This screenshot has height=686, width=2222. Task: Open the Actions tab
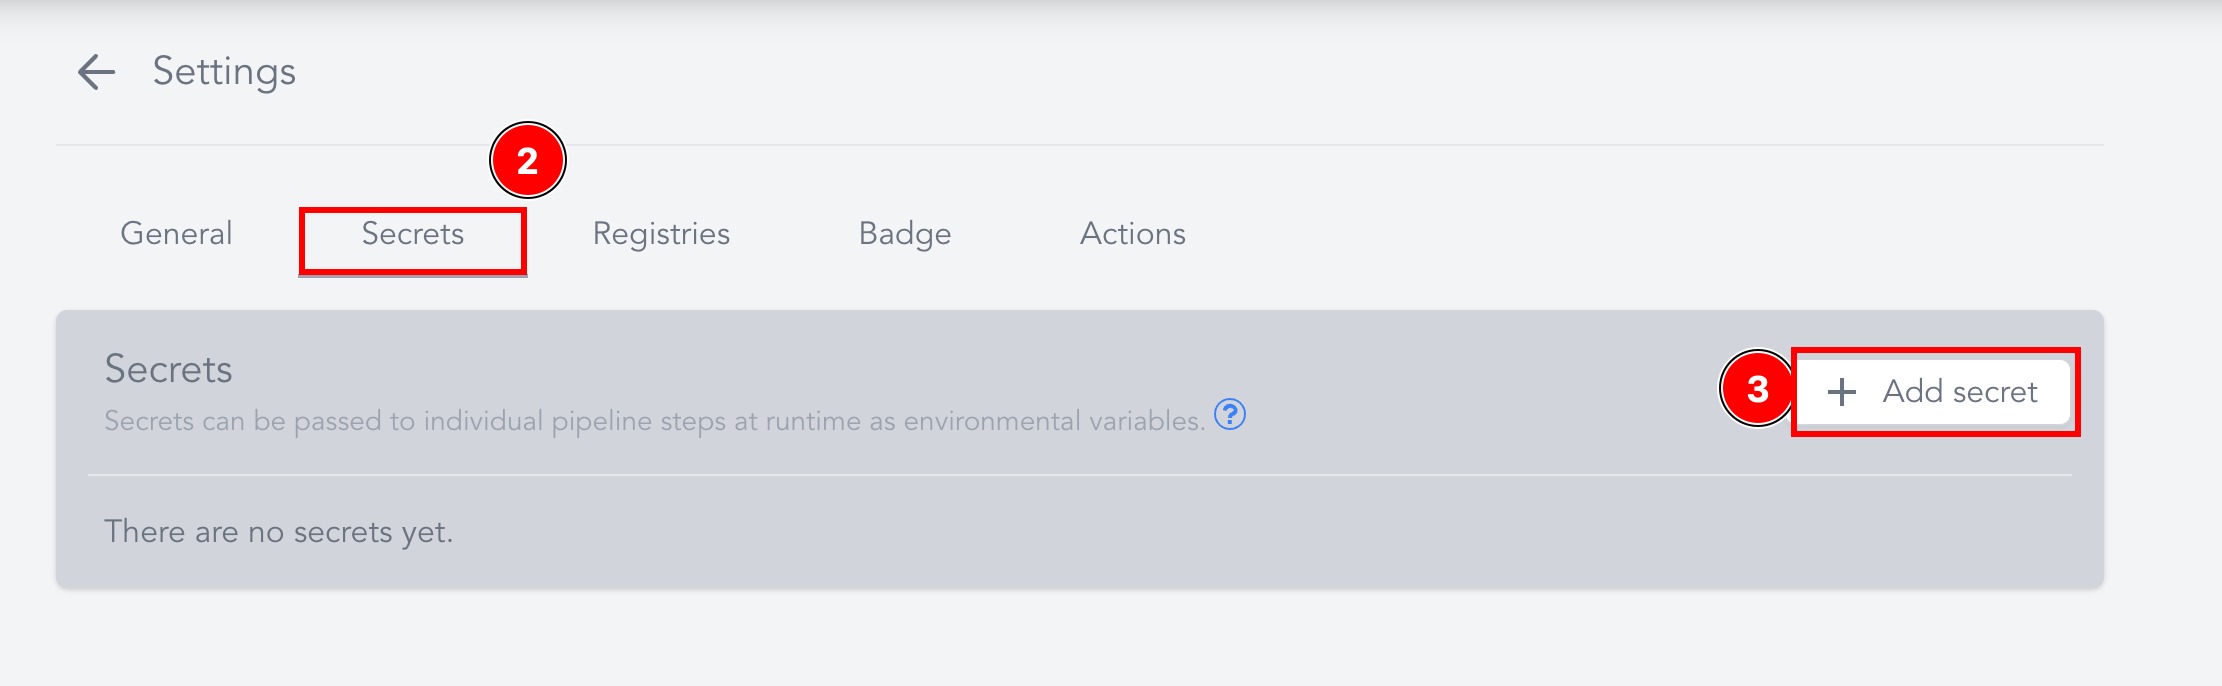click(x=1133, y=234)
